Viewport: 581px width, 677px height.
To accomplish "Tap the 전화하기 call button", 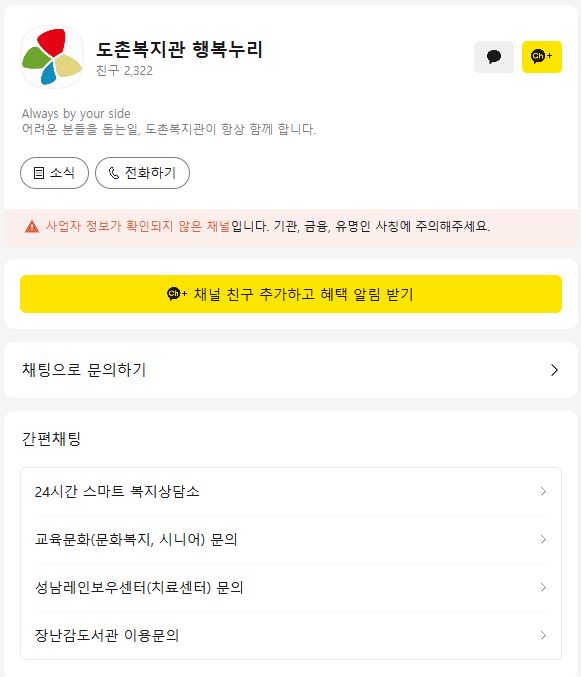I will (142, 173).
